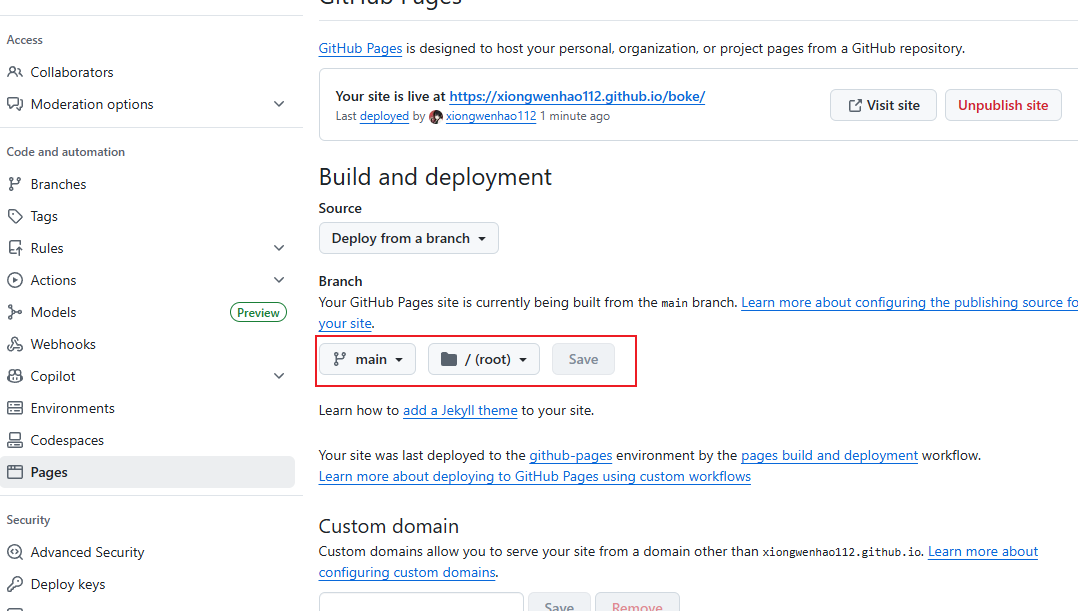Screen dimensions: 1078x611
Task: Click the deployed link
Action: pos(384,116)
